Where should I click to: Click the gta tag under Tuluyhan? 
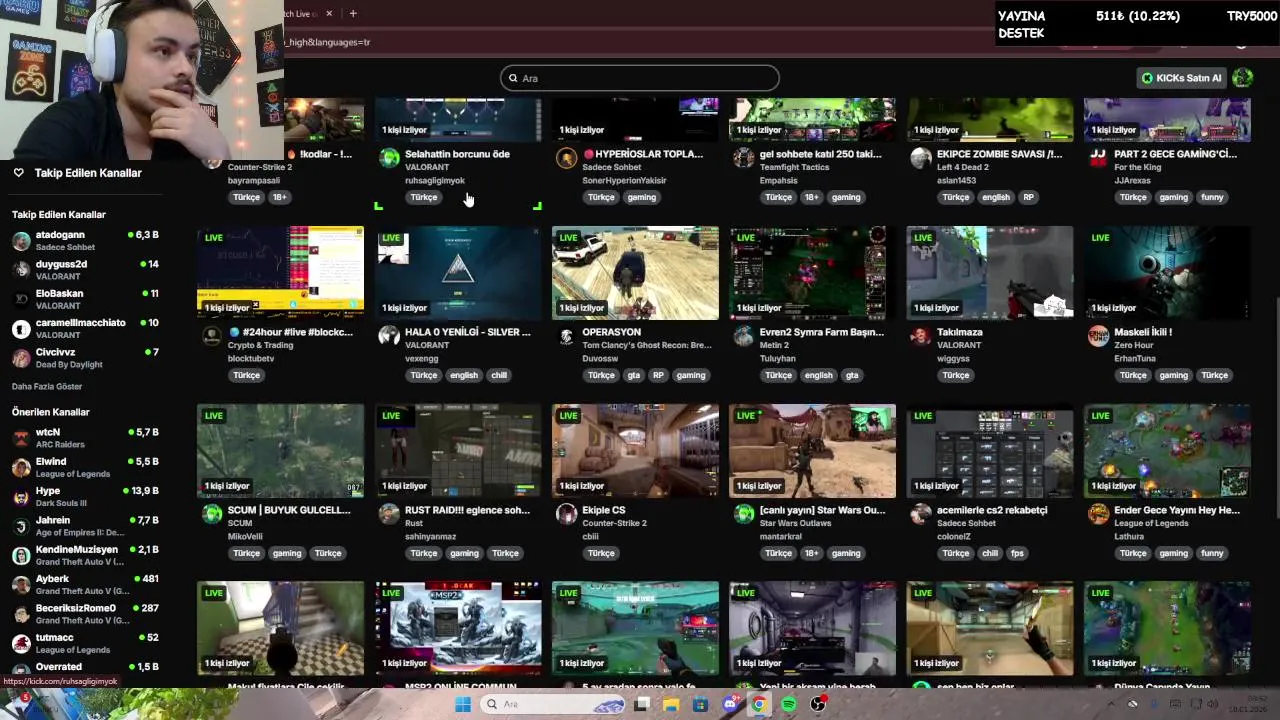[852, 375]
